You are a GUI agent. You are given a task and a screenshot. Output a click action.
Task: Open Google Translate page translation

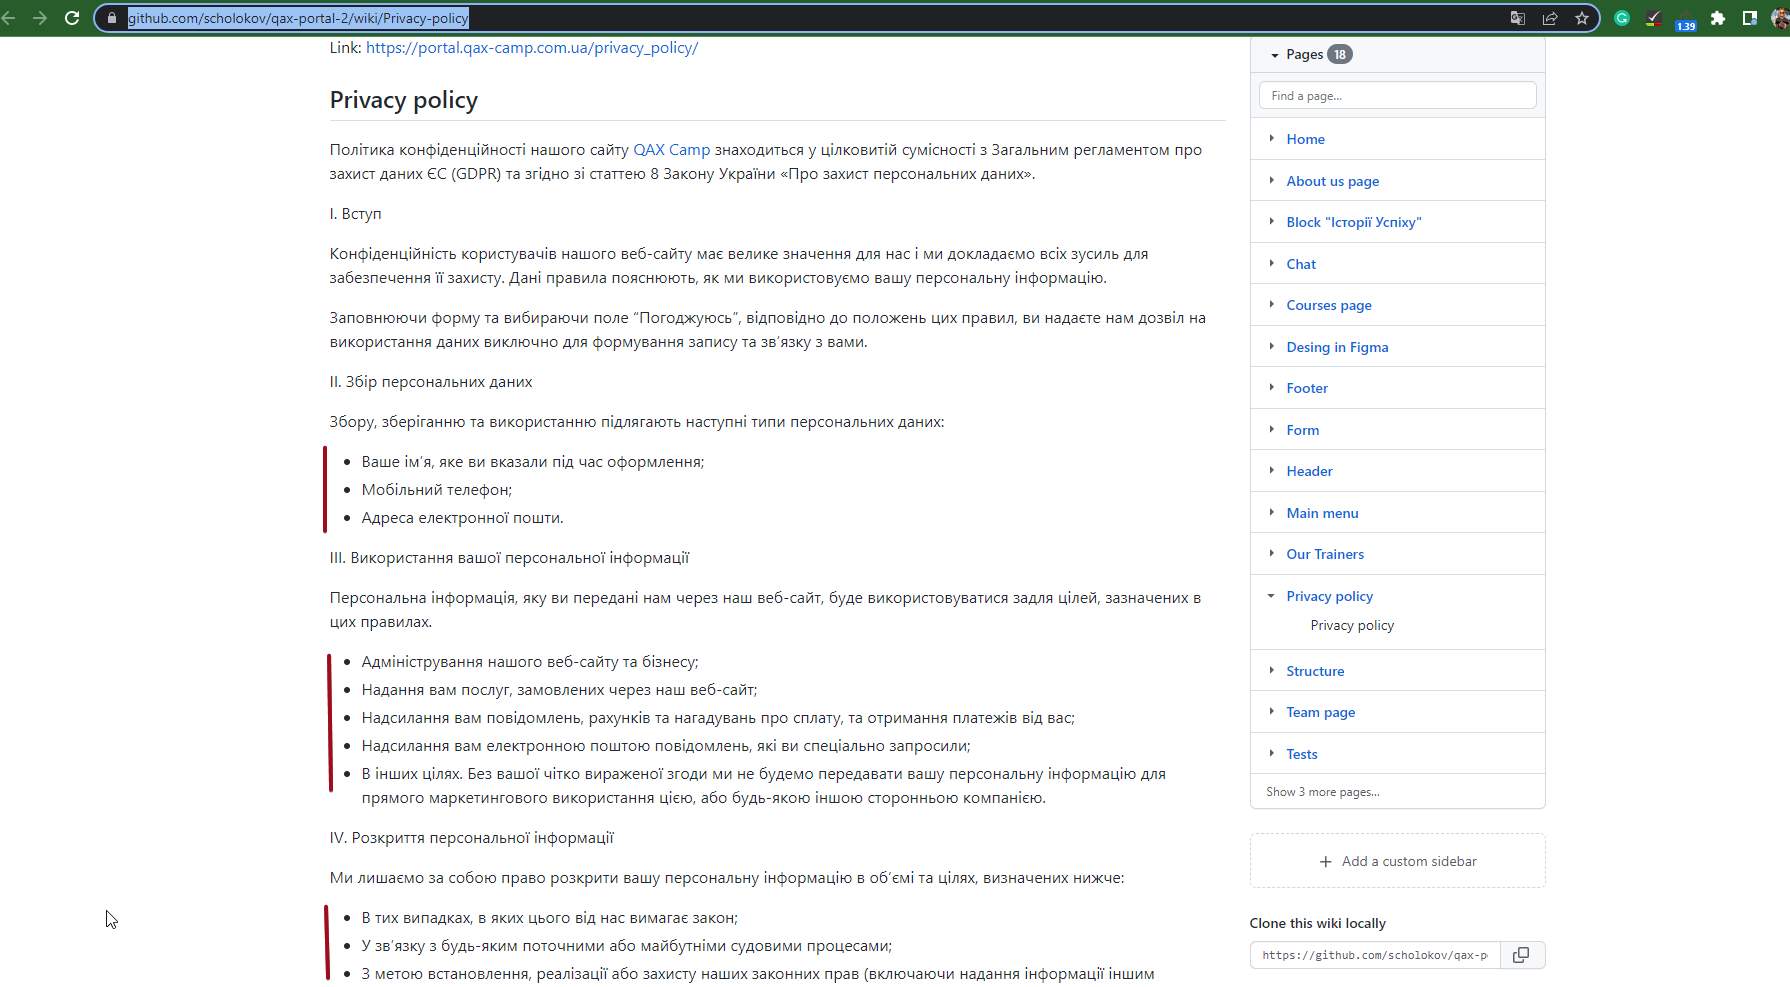[x=1518, y=17]
